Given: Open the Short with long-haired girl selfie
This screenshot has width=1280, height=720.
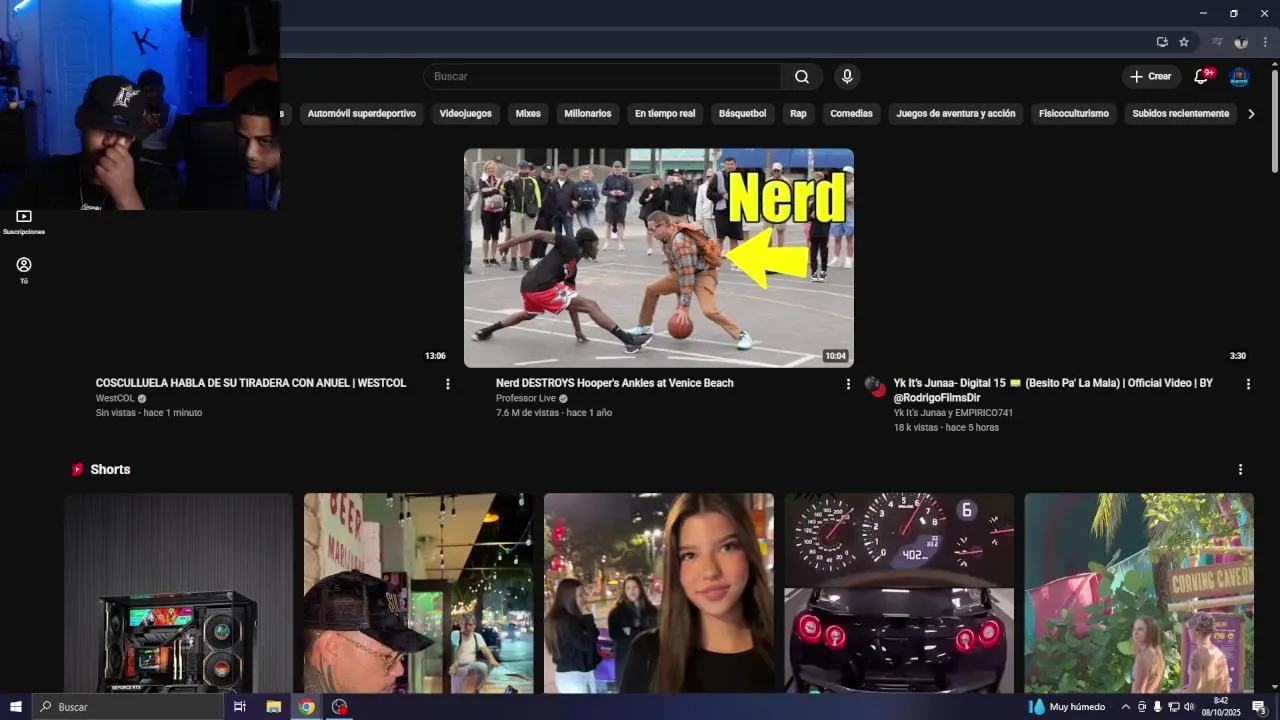Looking at the screenshot, I should click(x=659, y=593).
